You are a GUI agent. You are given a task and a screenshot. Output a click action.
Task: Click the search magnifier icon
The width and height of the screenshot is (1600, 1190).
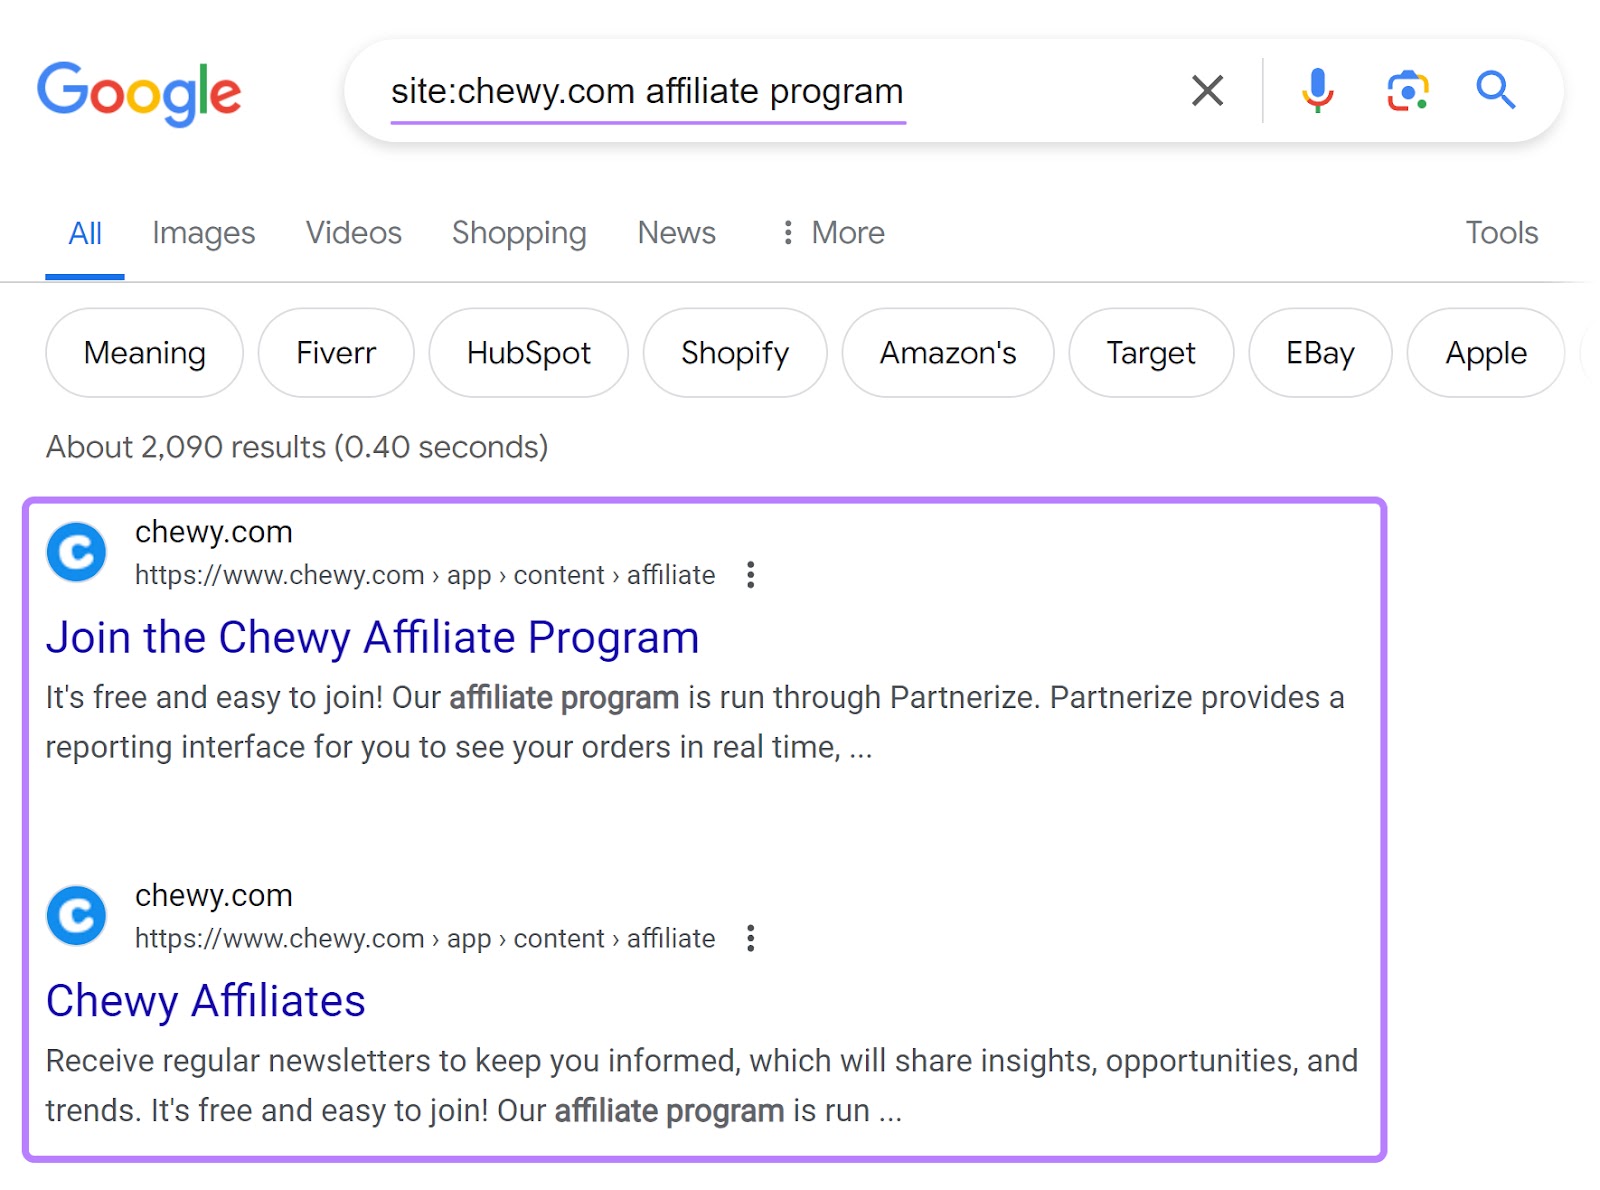pos(1495,90)
